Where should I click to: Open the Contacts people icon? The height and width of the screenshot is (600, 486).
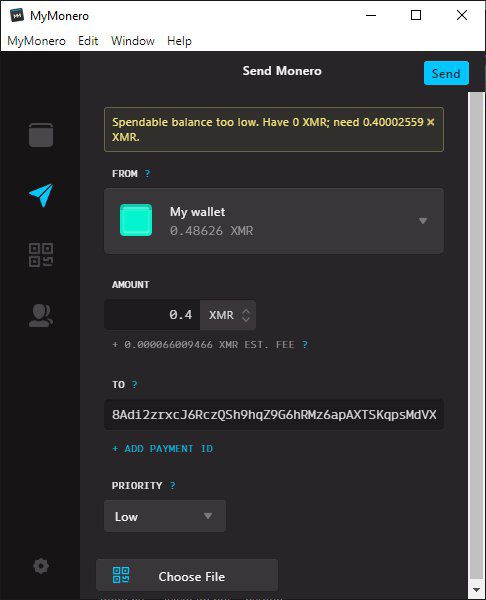[41, 316]
